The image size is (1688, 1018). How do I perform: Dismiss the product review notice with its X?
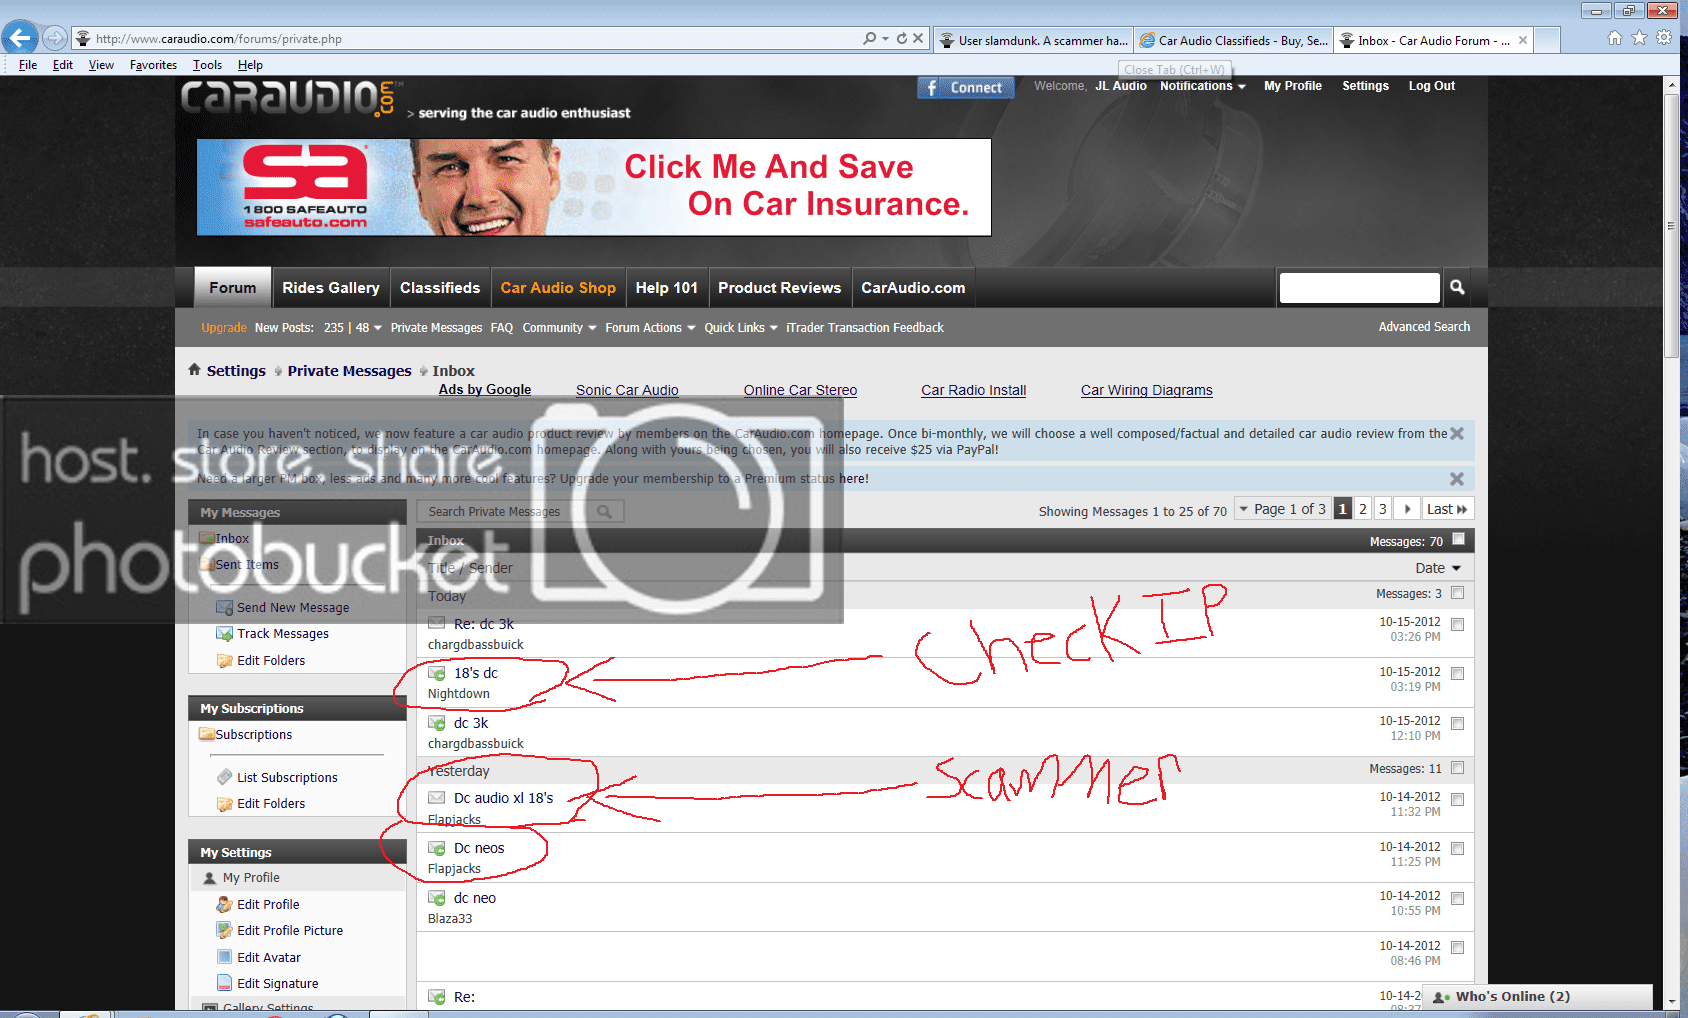click(1457, 433)
